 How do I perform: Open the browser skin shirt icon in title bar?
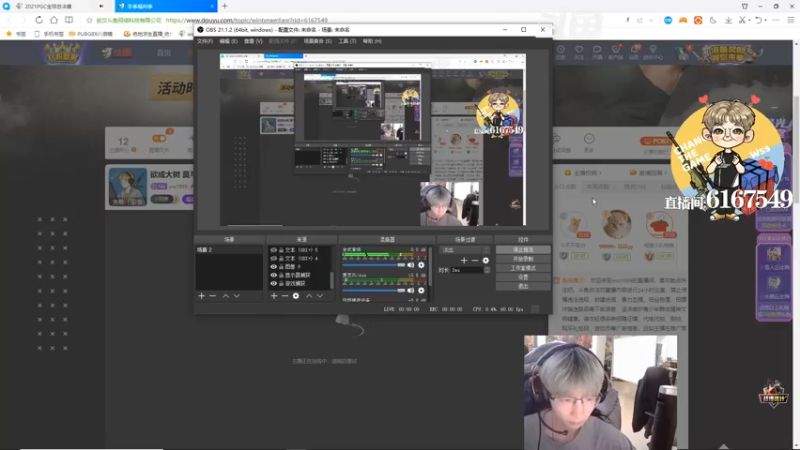pos(745,6)
